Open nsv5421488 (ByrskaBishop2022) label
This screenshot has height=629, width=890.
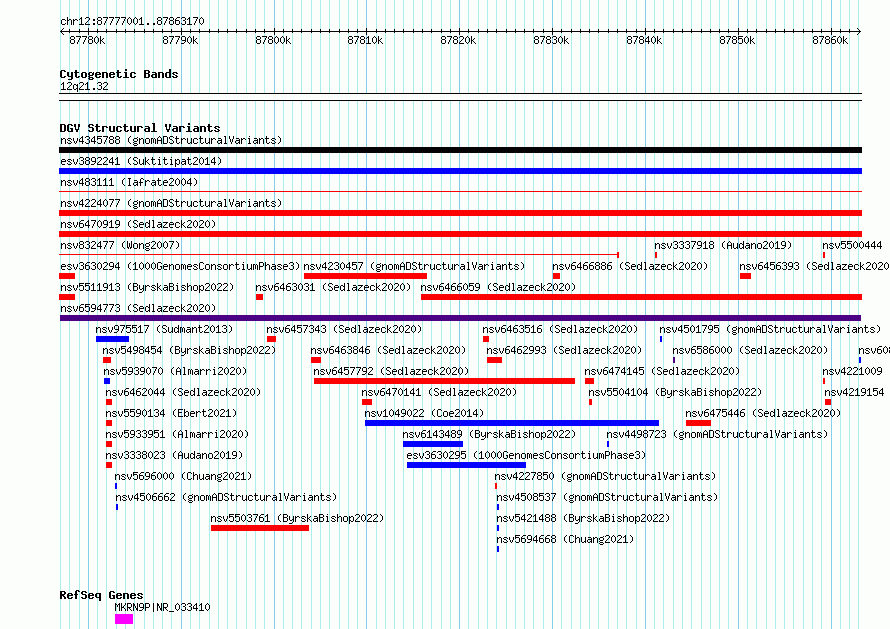pyautogui.click(x=583, y=518)
